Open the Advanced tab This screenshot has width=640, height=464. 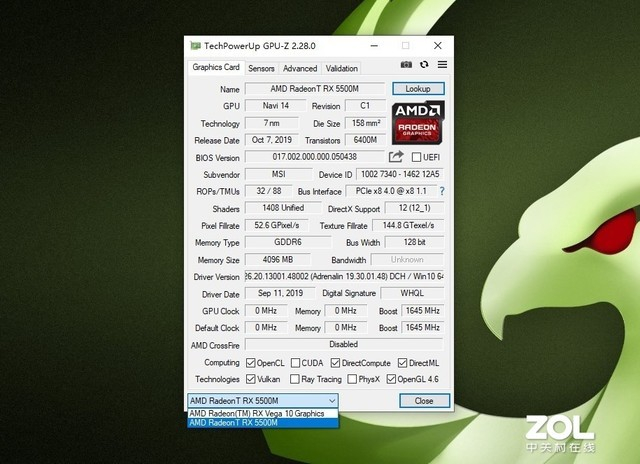pos(300,69)
